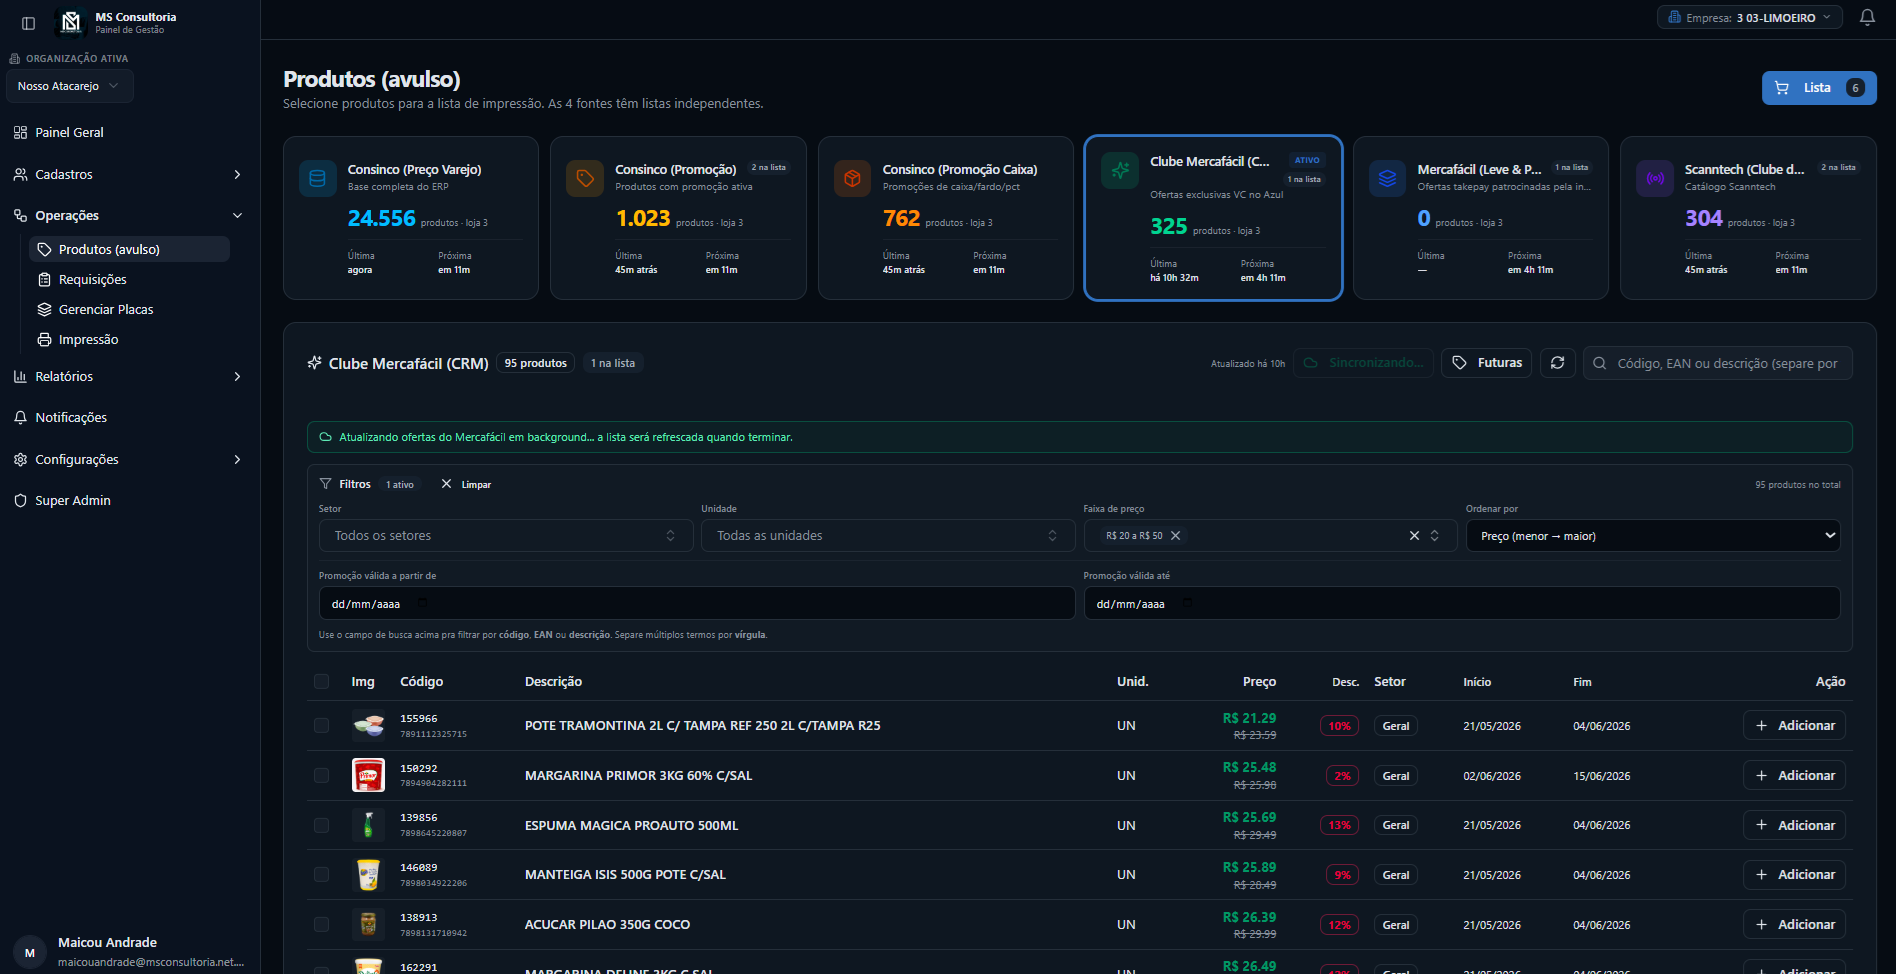
Task: Toggle the sidebar collapse icon
Action: 29,23
